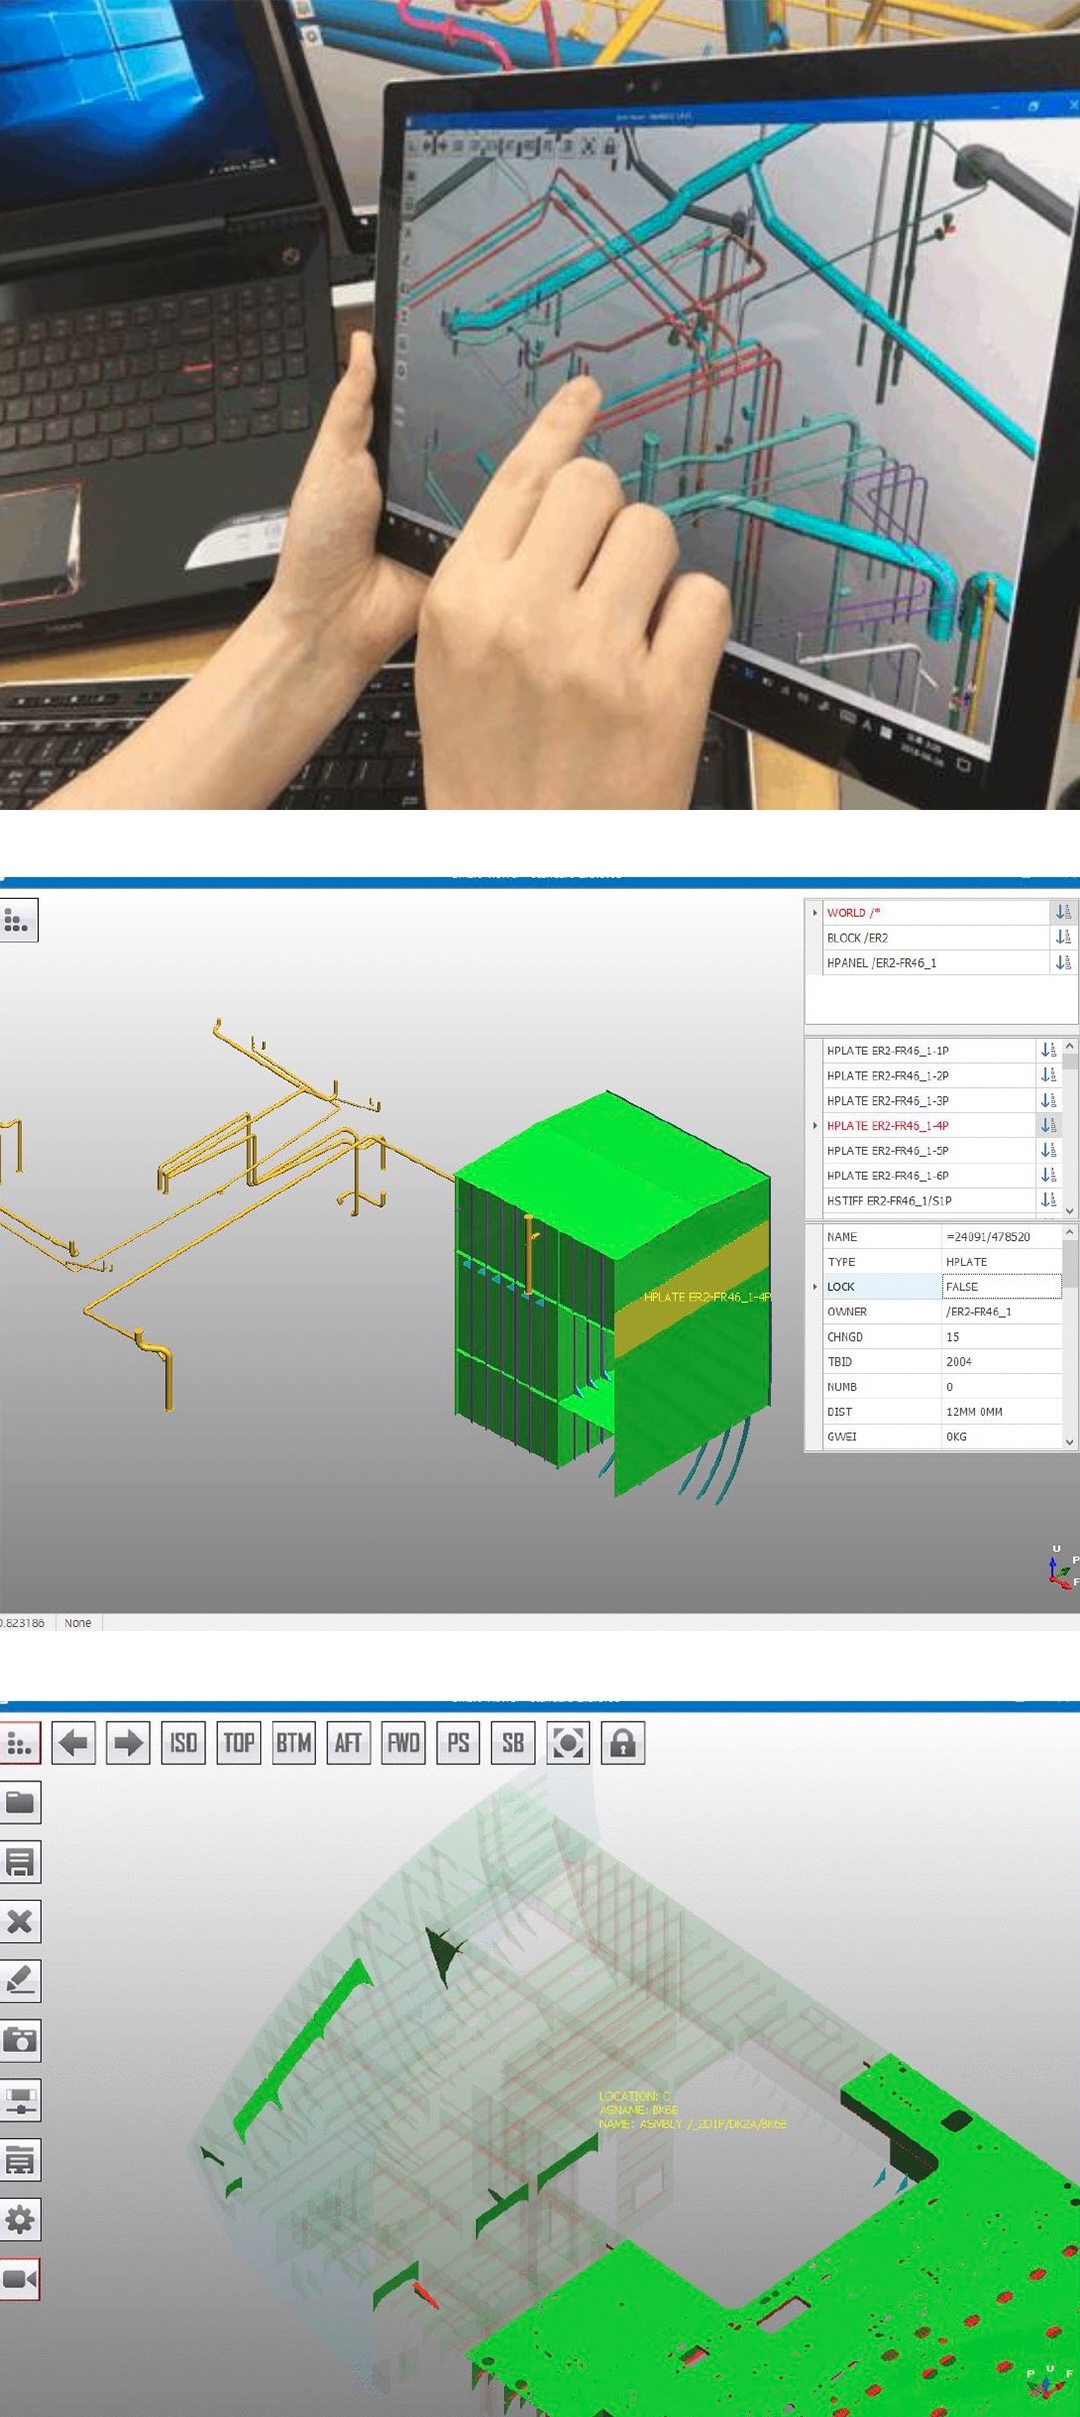Click the red-bordered video camera recording icon
The height and width of the screenshot is (2417, 1080).
point(20,2279)
